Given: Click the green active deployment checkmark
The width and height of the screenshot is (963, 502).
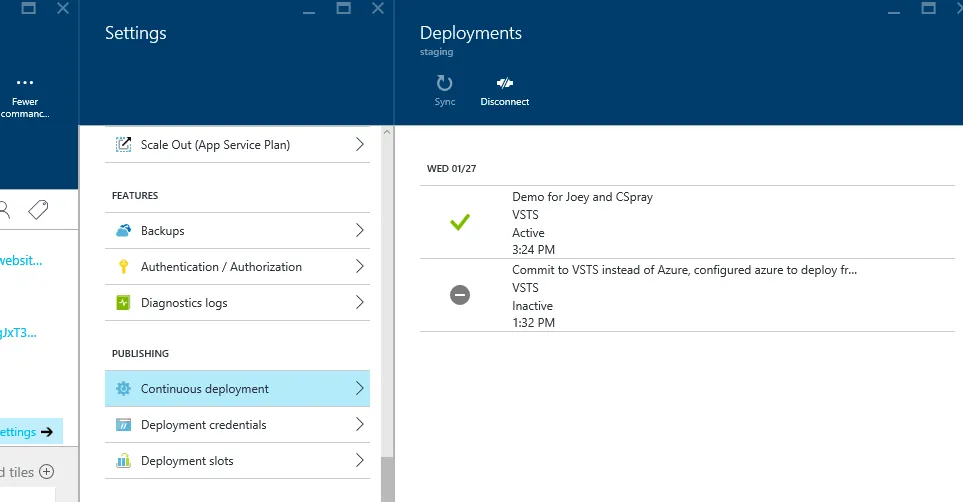Looking at the screenshot, I should [x=460, y=223].
